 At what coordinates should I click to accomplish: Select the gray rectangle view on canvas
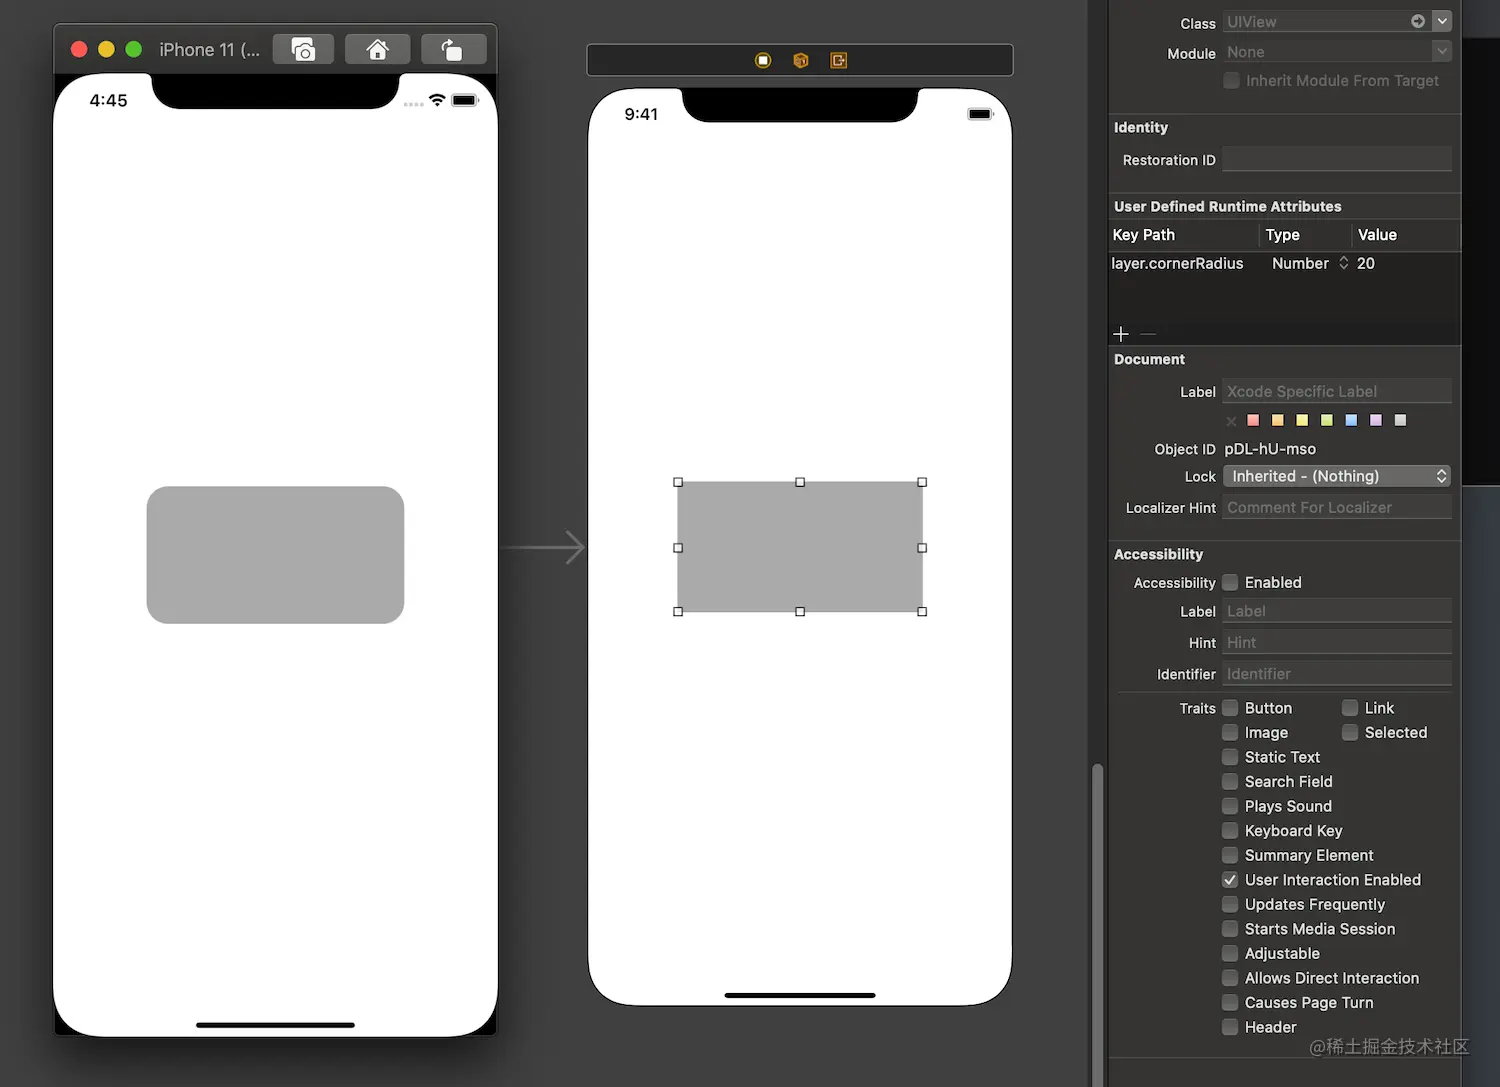800,547
